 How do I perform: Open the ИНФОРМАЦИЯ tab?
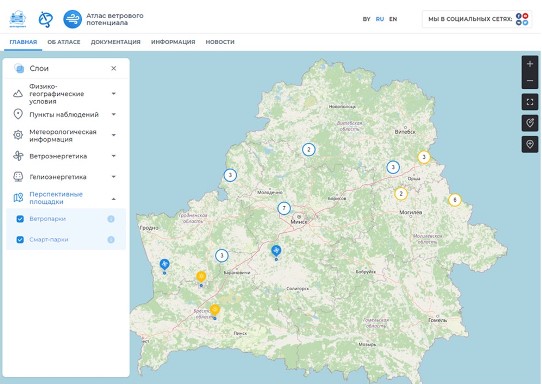(173, 42)
